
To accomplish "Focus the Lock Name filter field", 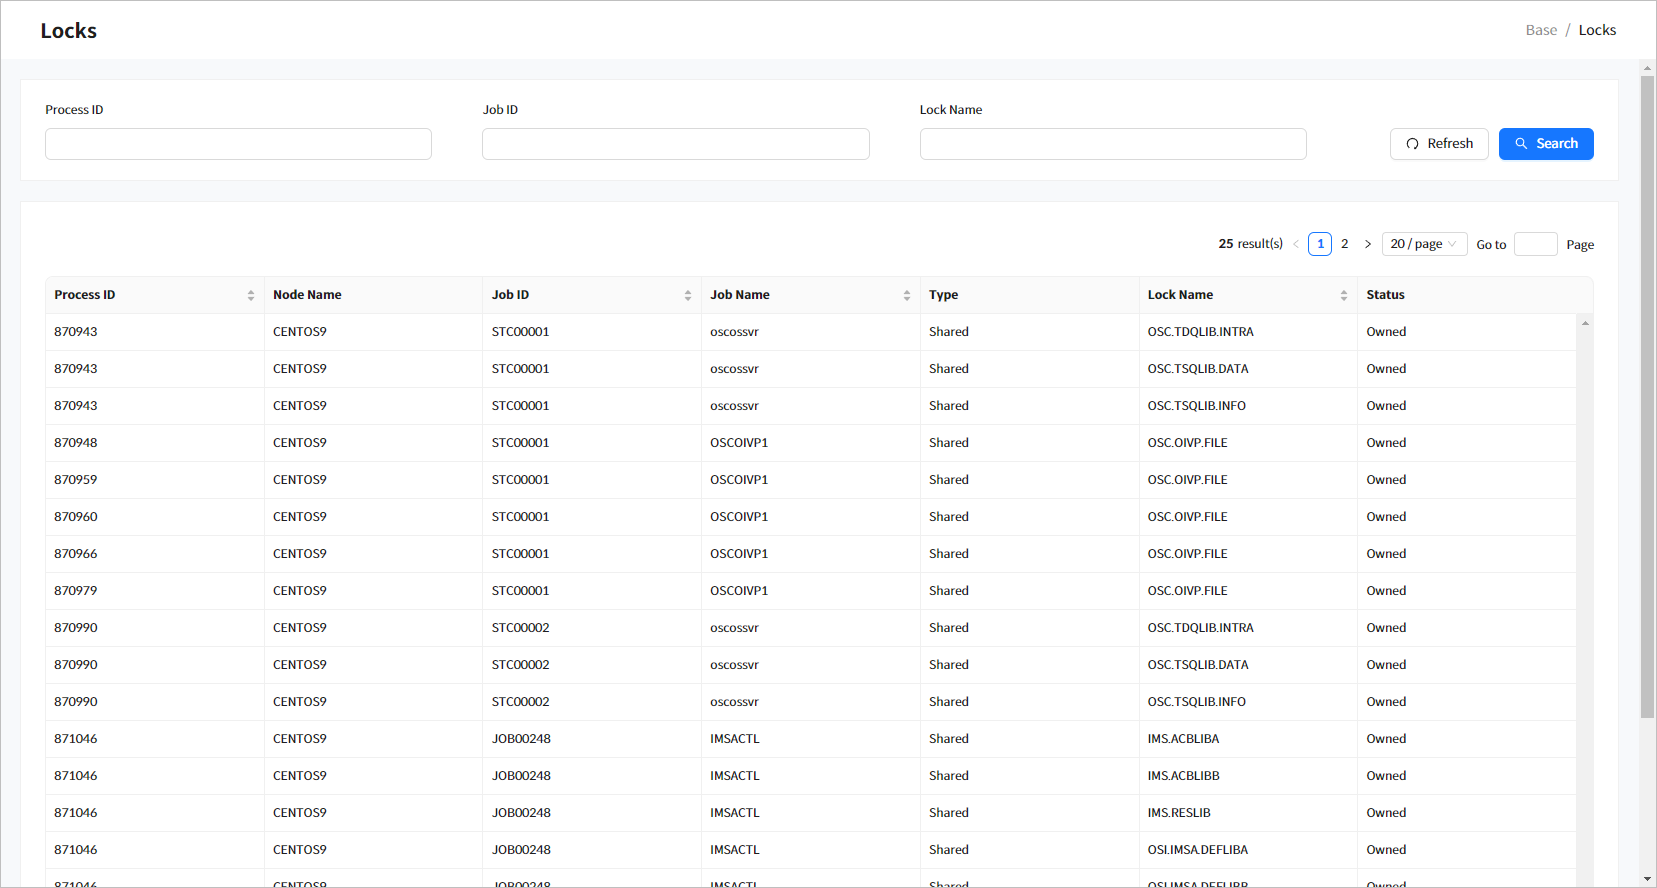I will tap(1113, 144).
